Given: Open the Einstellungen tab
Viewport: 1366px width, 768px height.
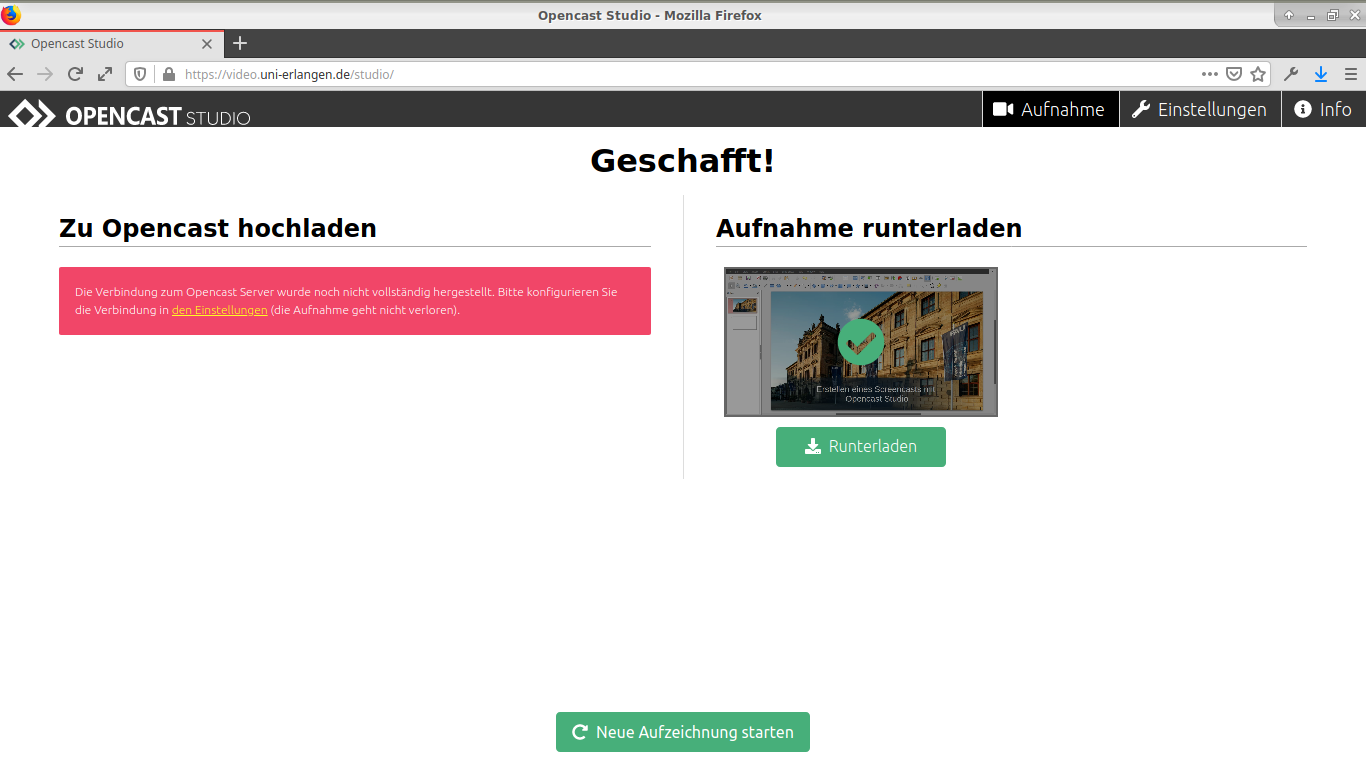Looking at the screenshot, I should click(1199, 109).
